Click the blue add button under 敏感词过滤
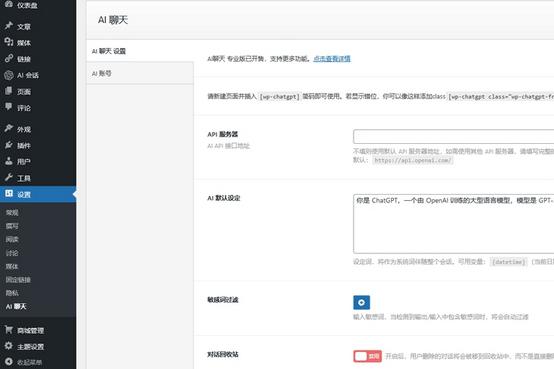The height and width of the screenshot is (369, 554). coord(361,303)
